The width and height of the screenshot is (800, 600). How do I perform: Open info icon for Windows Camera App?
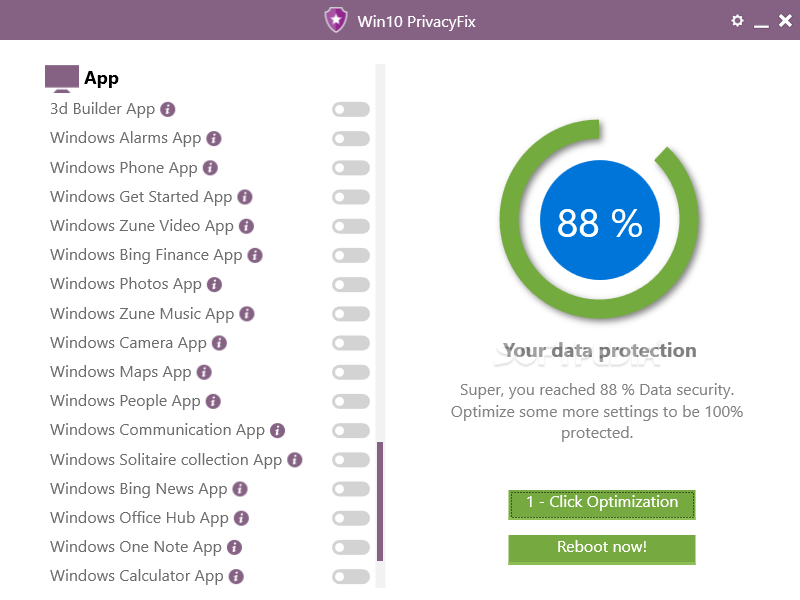coord(219,343)
